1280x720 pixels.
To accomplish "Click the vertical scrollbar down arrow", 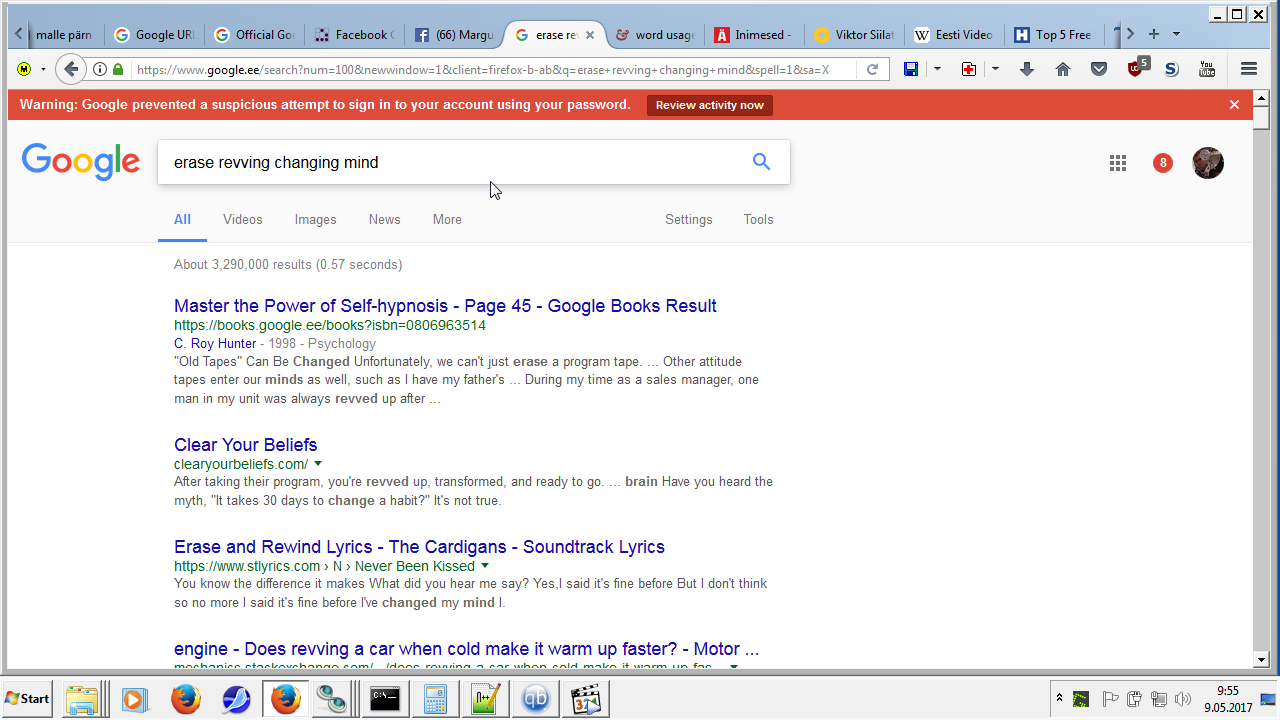I will pos(1261,659).
